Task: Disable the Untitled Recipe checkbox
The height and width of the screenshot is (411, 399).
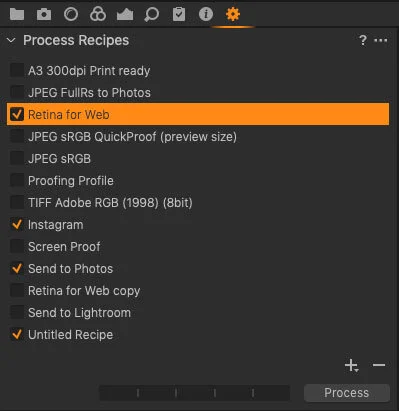Action: [x=17, y=334]
